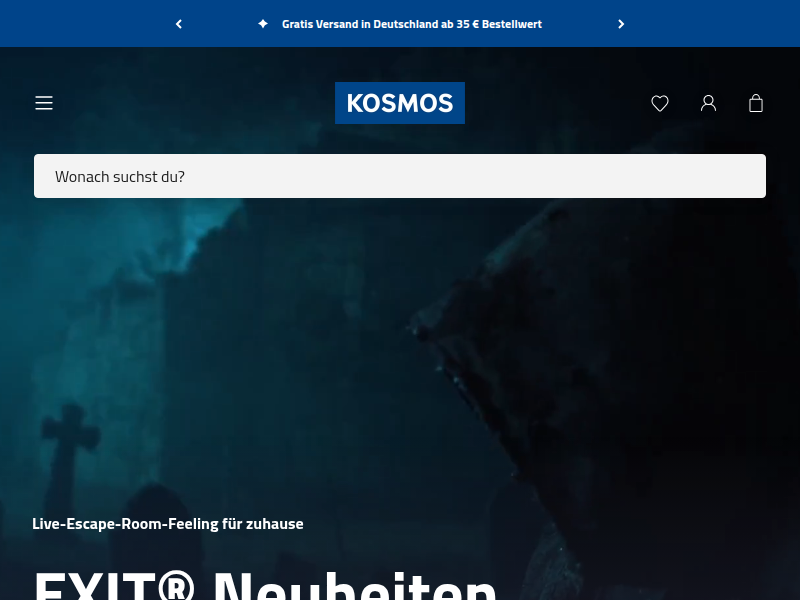800x600 pixels.
Task: Click 'Live-Escape-Room-Feeling für zuhause' text
Action: click(x=168, y=524)
